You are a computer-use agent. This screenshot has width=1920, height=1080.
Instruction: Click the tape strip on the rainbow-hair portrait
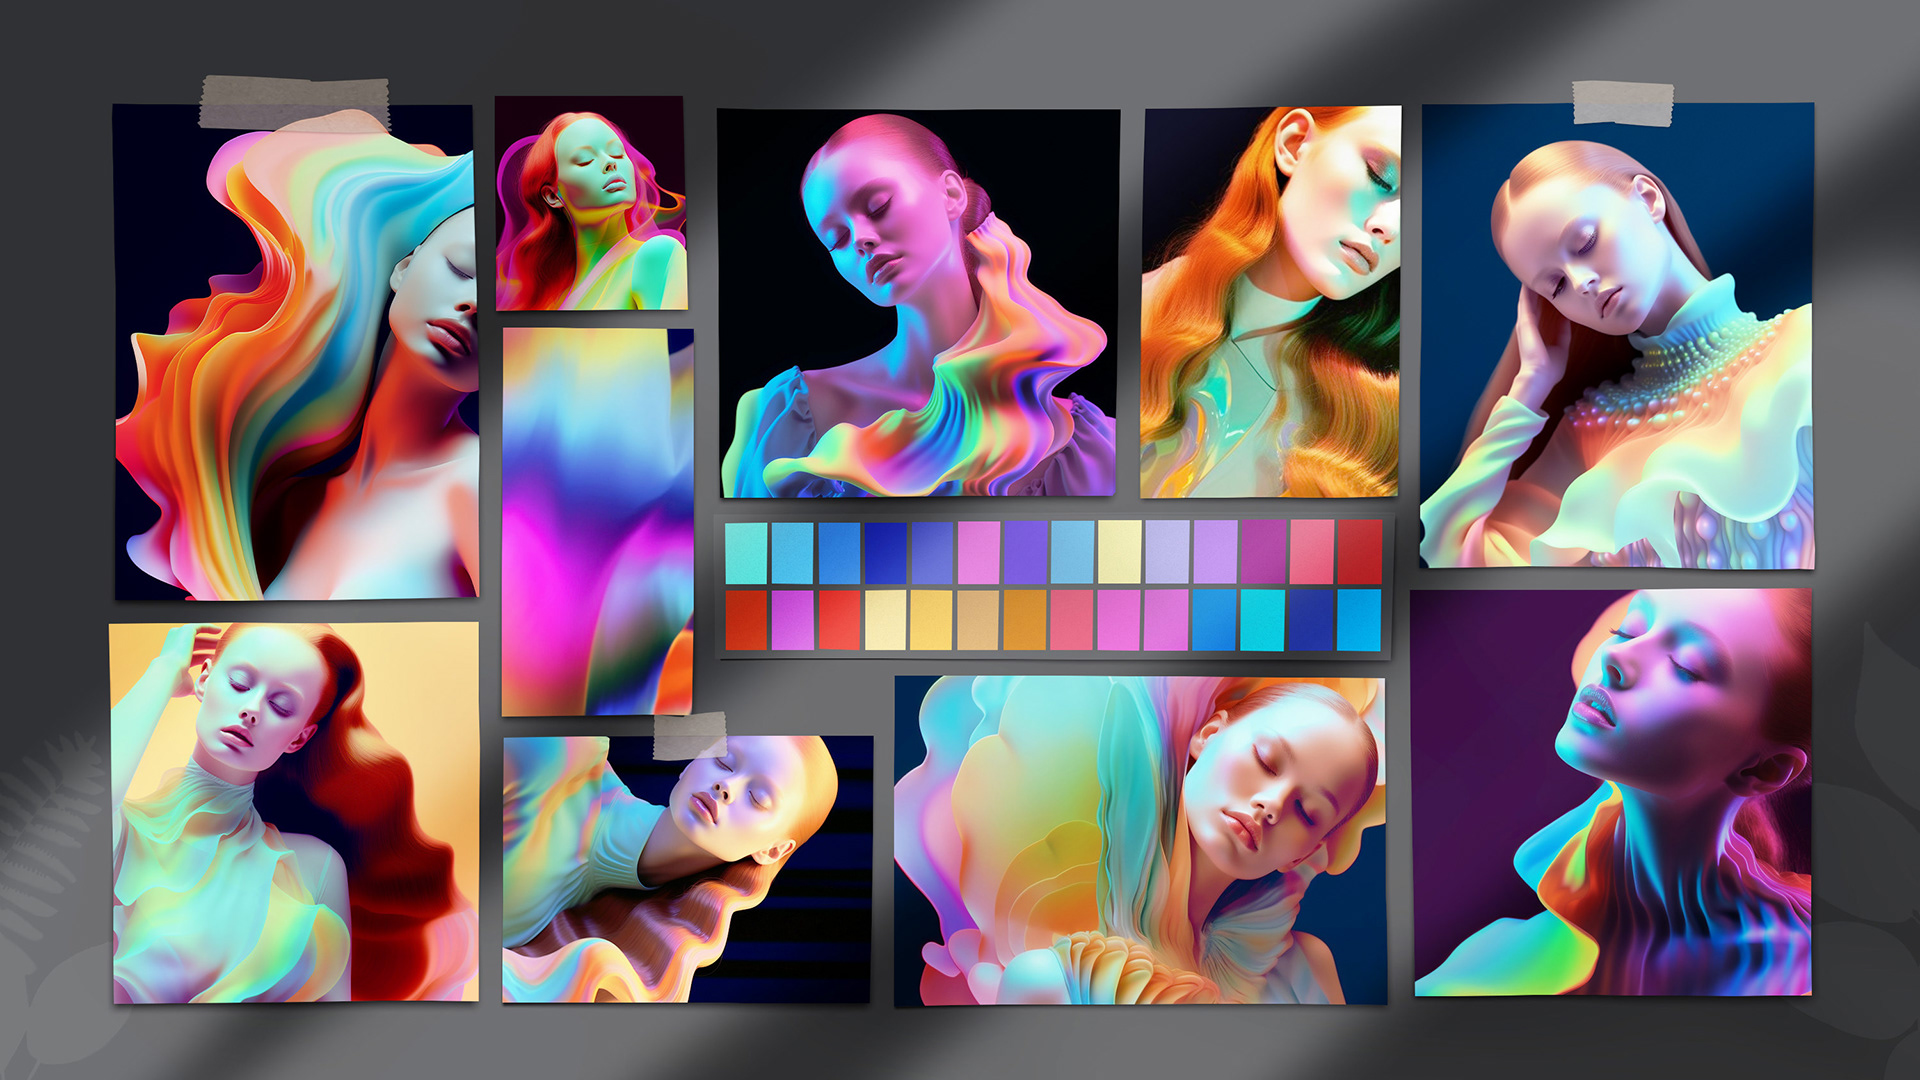pyautogui.click(x=294, y=103)
